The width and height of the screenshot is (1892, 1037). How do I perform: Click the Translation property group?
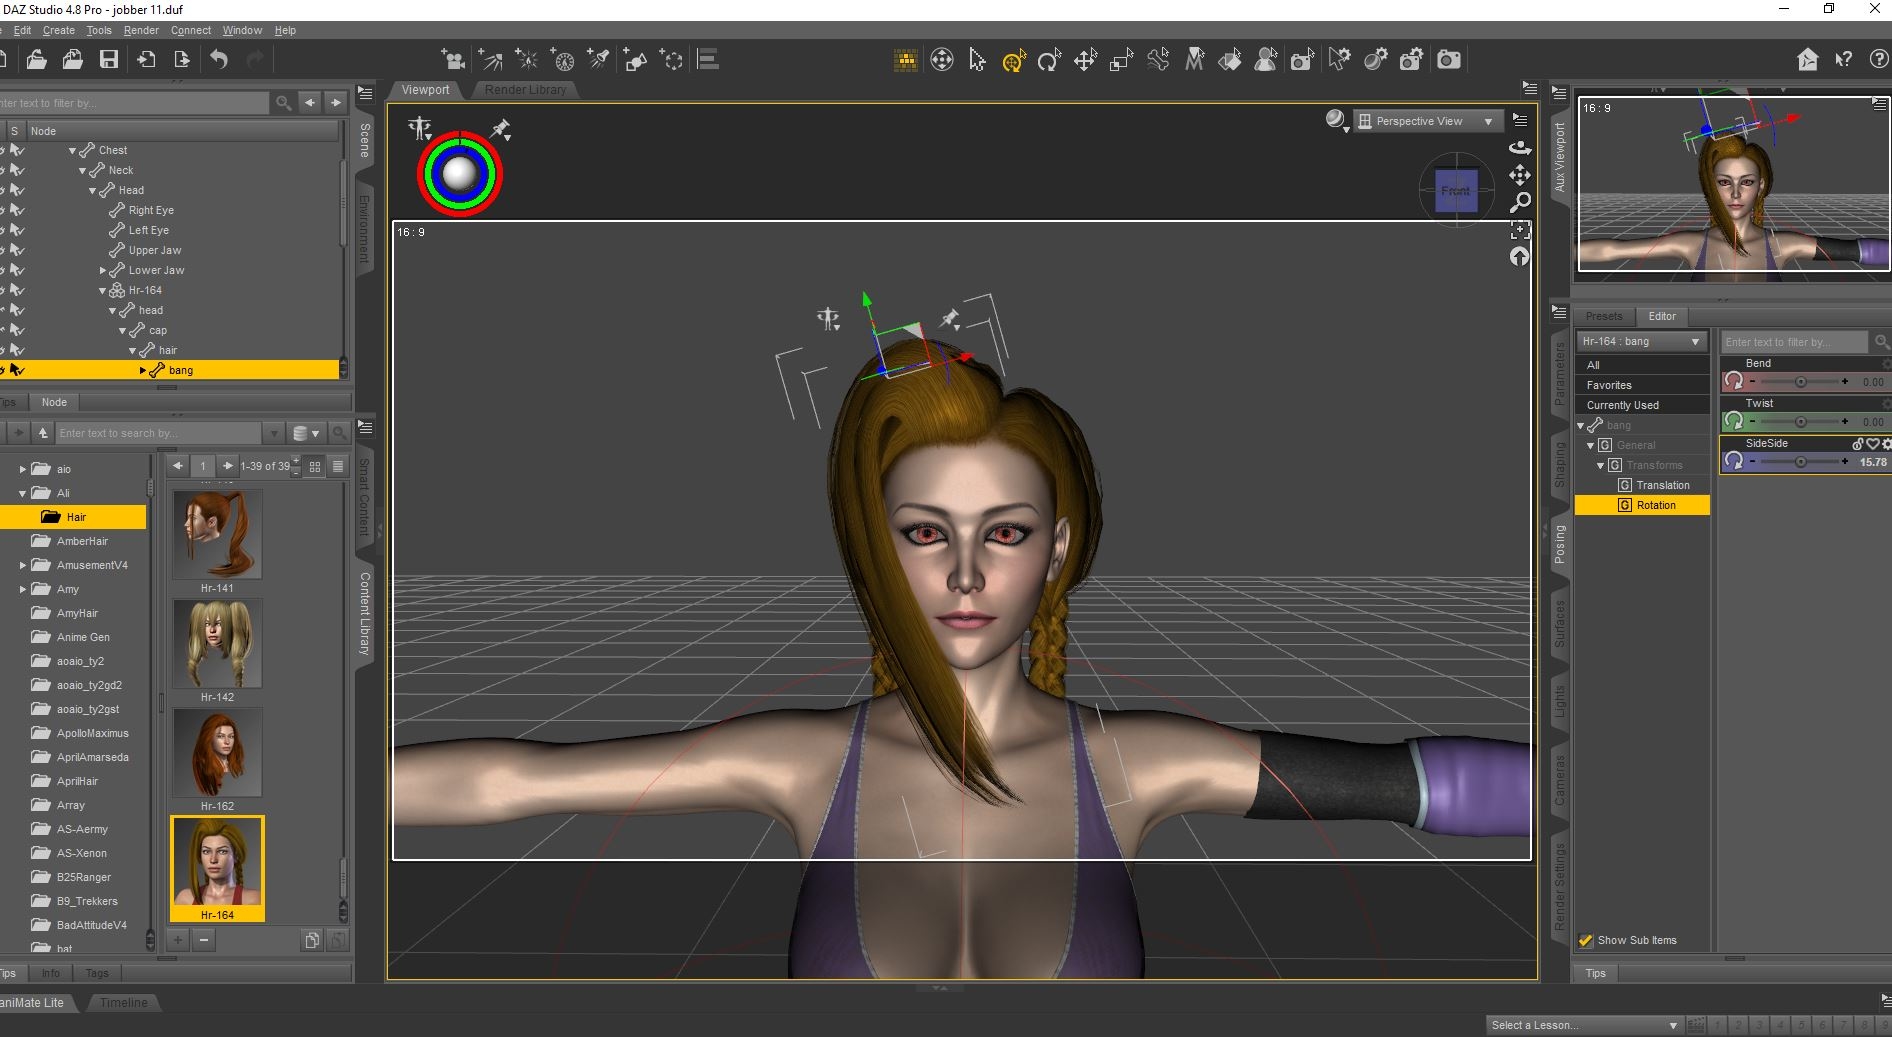coord(1662,485)
